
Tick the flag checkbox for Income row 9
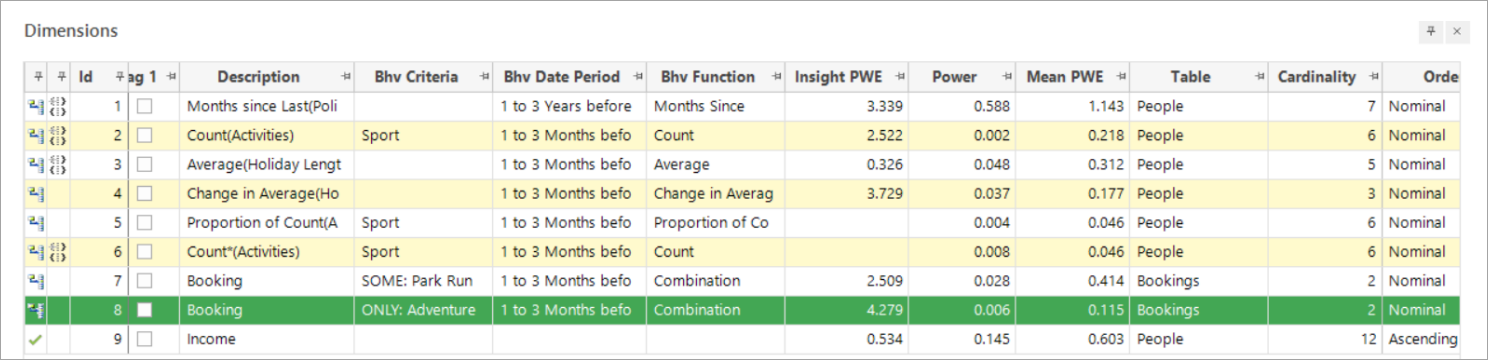click(145, 339)
